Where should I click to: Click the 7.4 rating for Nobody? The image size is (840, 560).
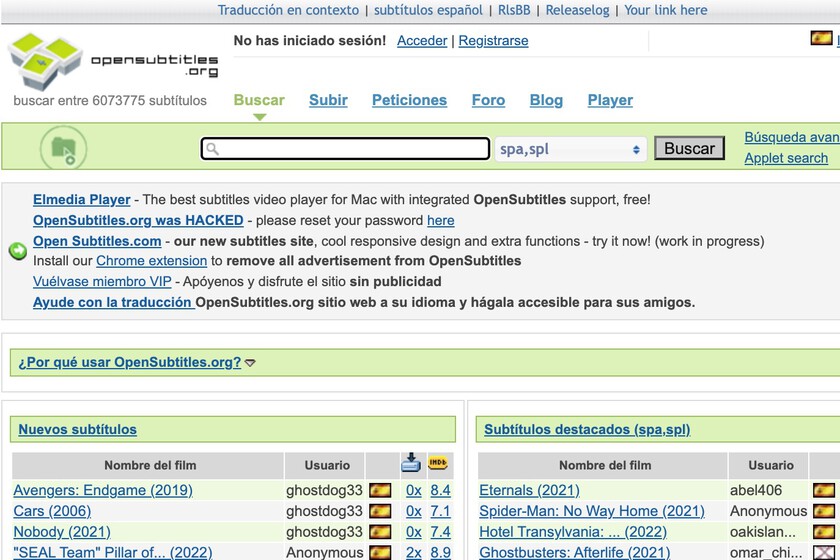point(440,532)
